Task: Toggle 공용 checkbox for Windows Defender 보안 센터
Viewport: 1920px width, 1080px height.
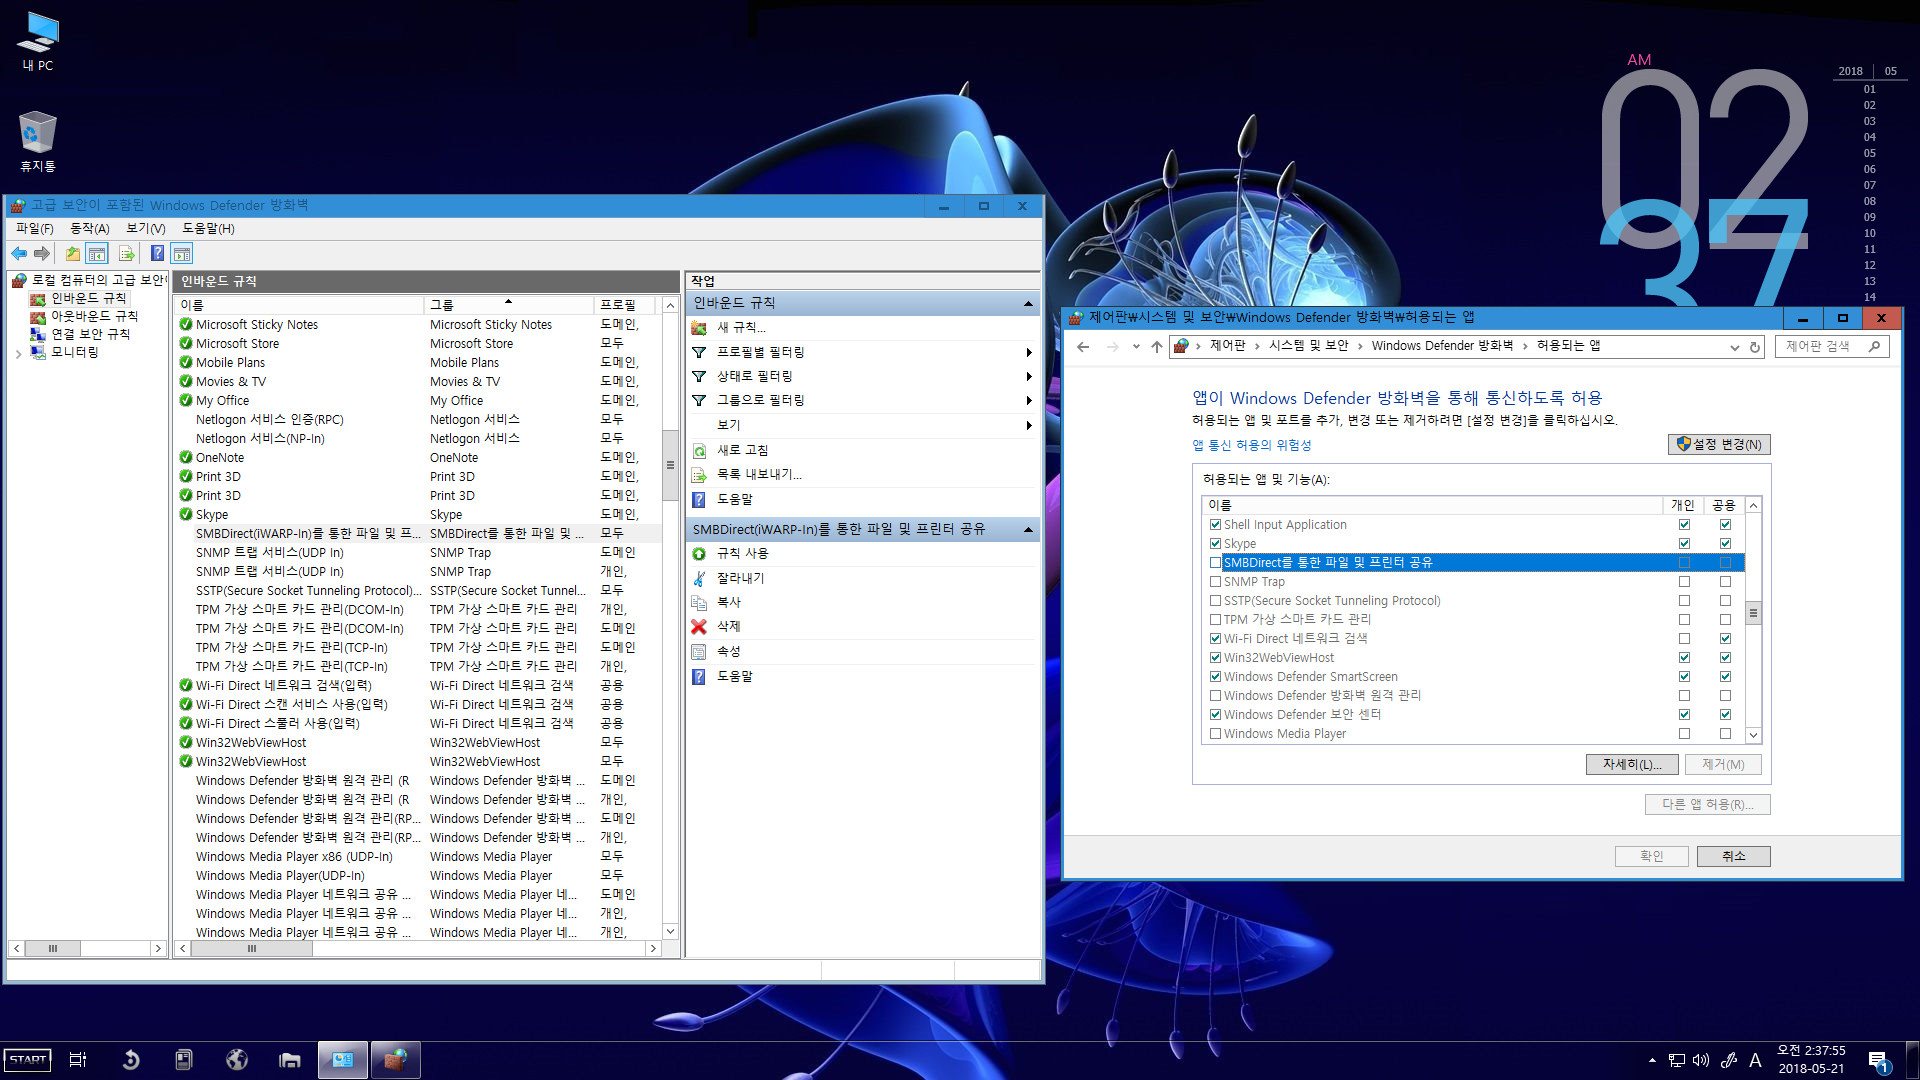Action: tap(1725, 715)
